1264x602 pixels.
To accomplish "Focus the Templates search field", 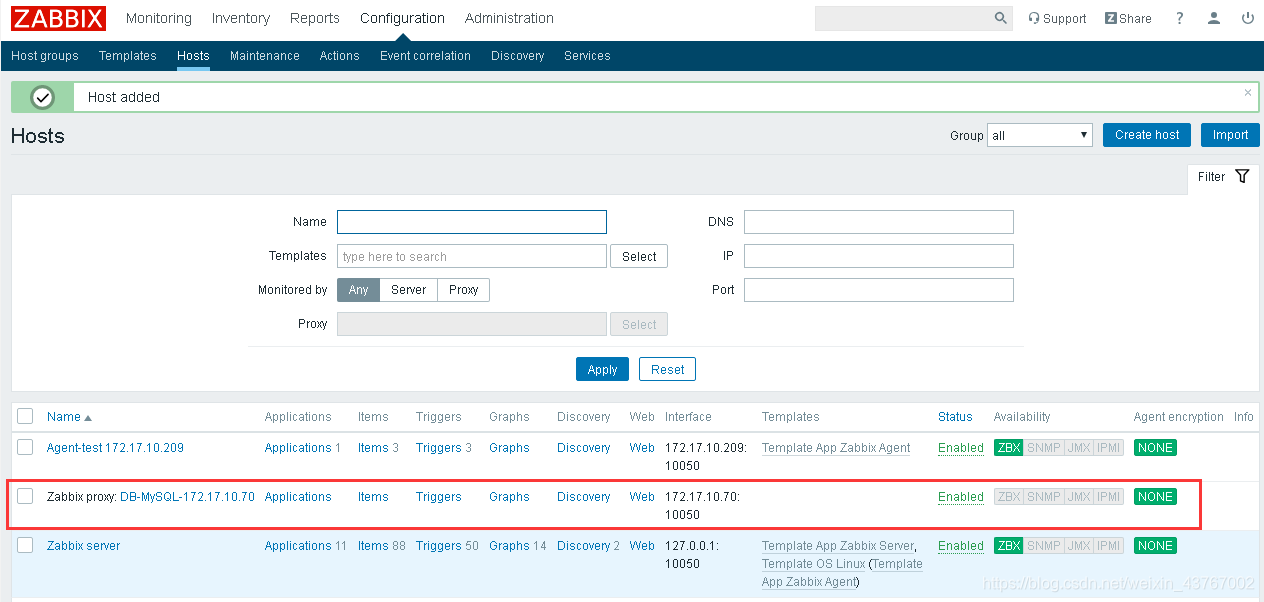I will (x=472, y=256).
